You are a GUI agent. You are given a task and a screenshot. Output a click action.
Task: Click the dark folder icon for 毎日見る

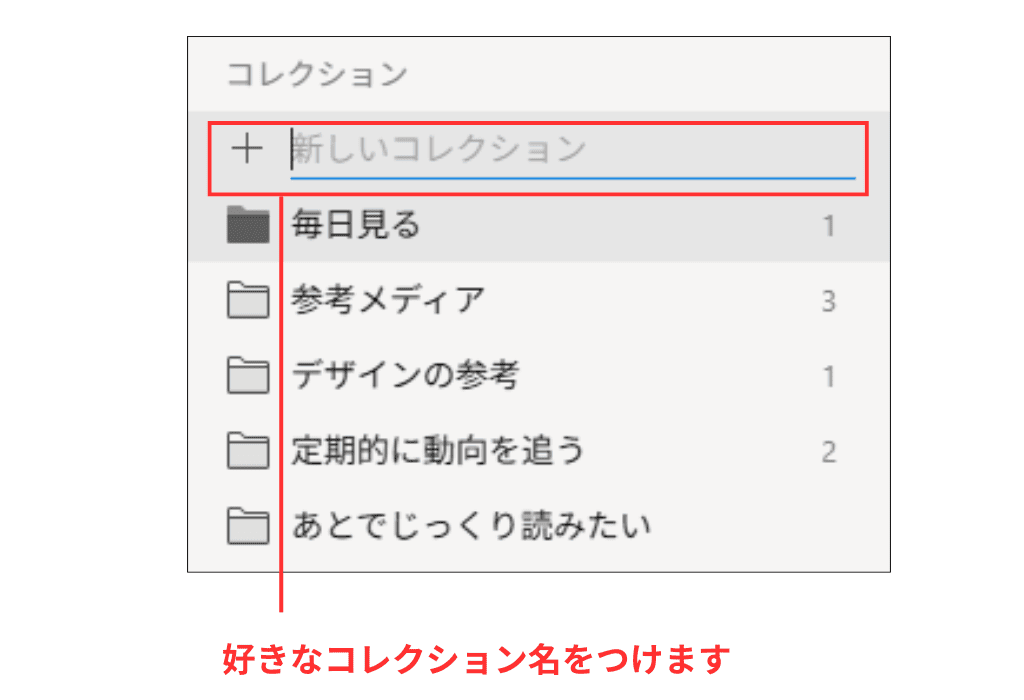(x=248, y=226)
